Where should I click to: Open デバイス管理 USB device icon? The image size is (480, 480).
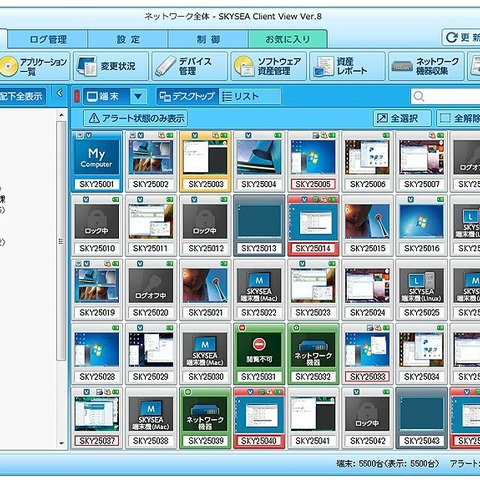point(165,66)
